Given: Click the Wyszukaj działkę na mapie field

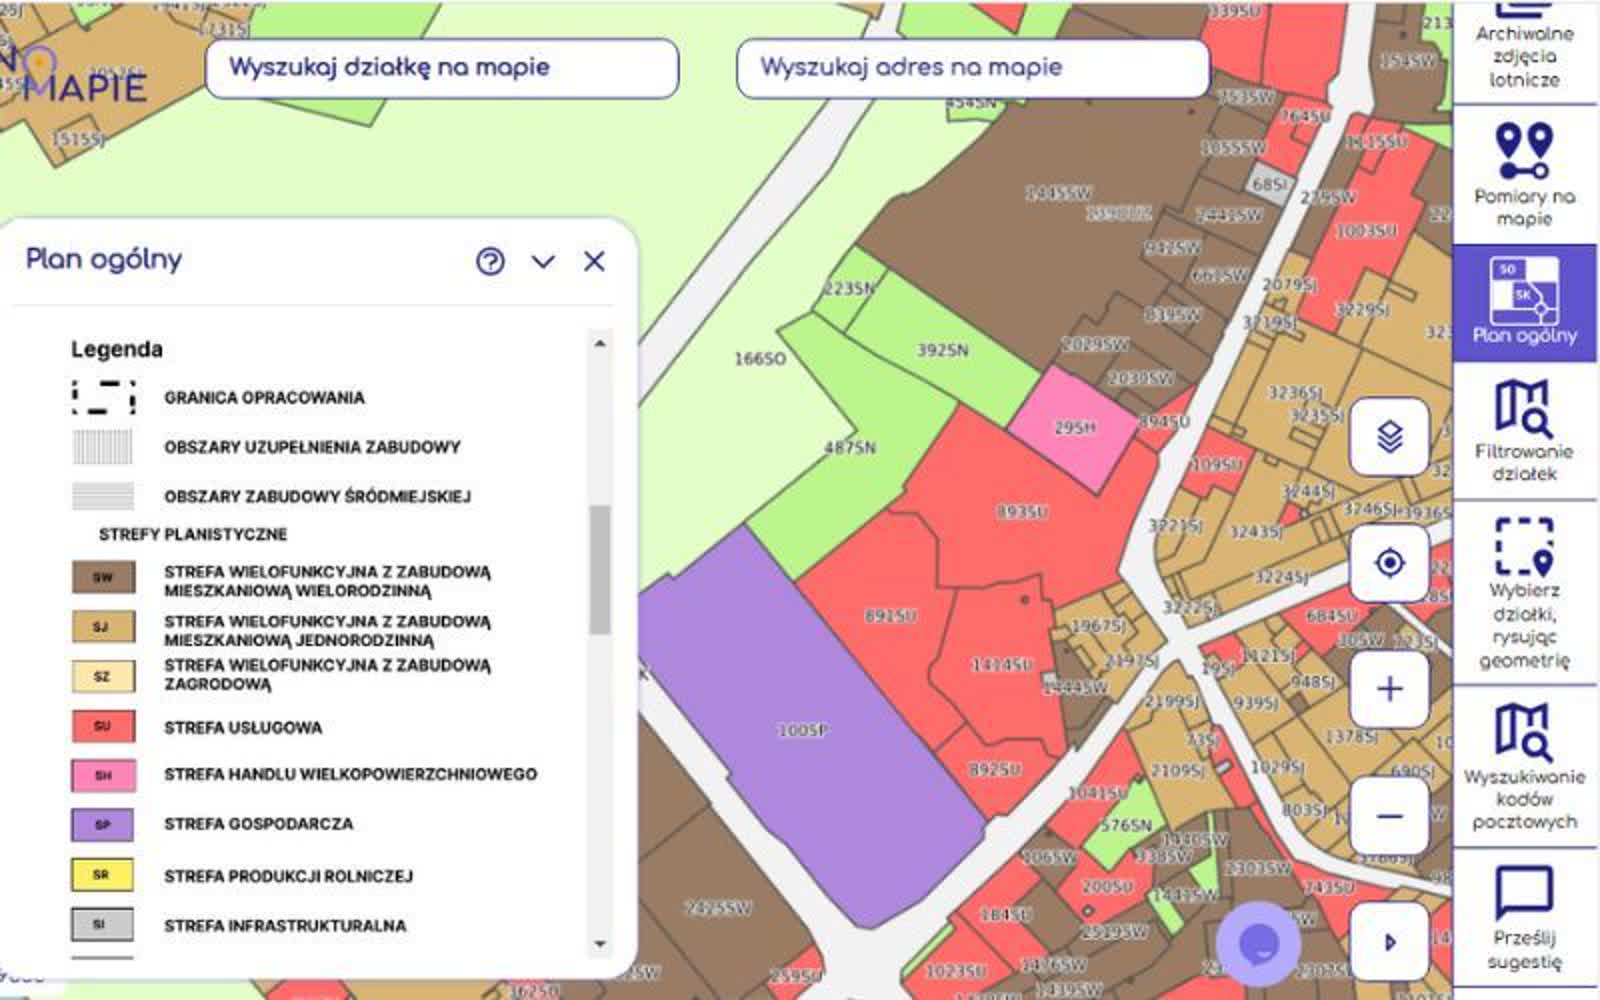Looking at the screenshot, I should 442,68.
